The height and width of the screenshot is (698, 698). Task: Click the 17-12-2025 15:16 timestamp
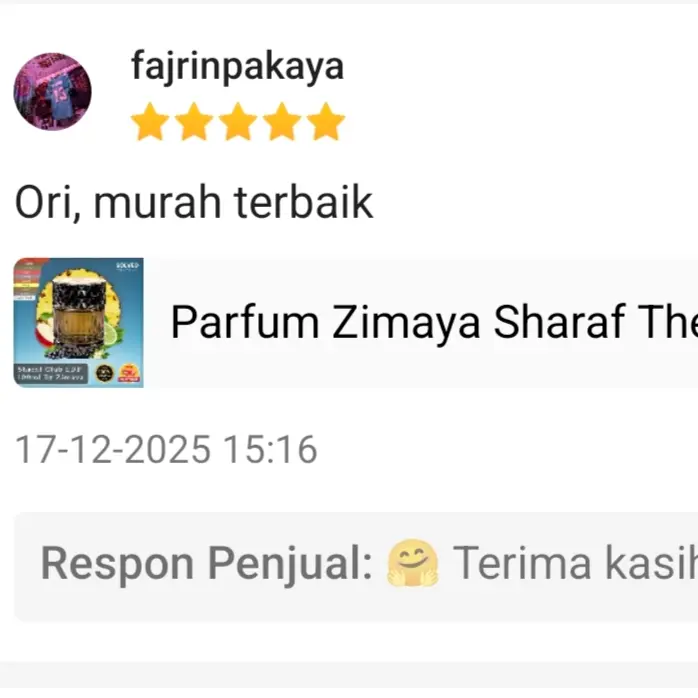point(166,449)
